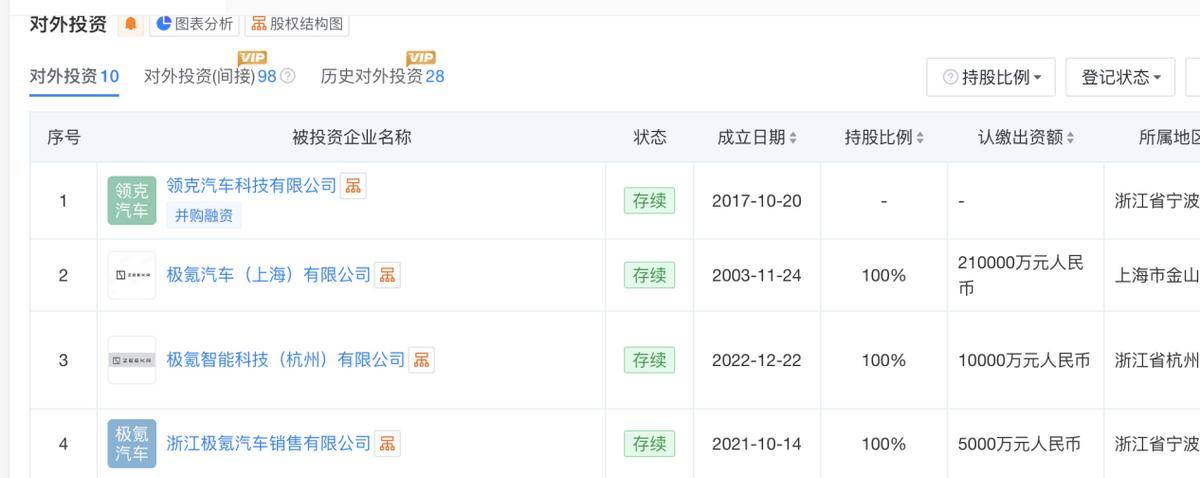Open the 股权结构图 equity structure chart

tap(297, 24)
